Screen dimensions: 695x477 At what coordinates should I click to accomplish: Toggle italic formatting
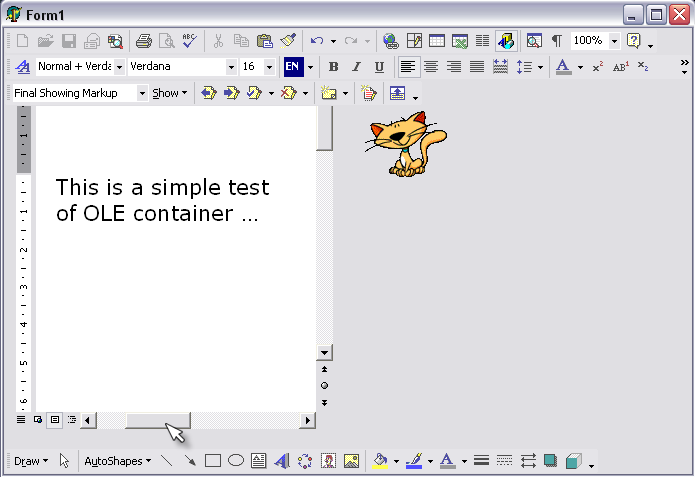click(x=356, y=67)
